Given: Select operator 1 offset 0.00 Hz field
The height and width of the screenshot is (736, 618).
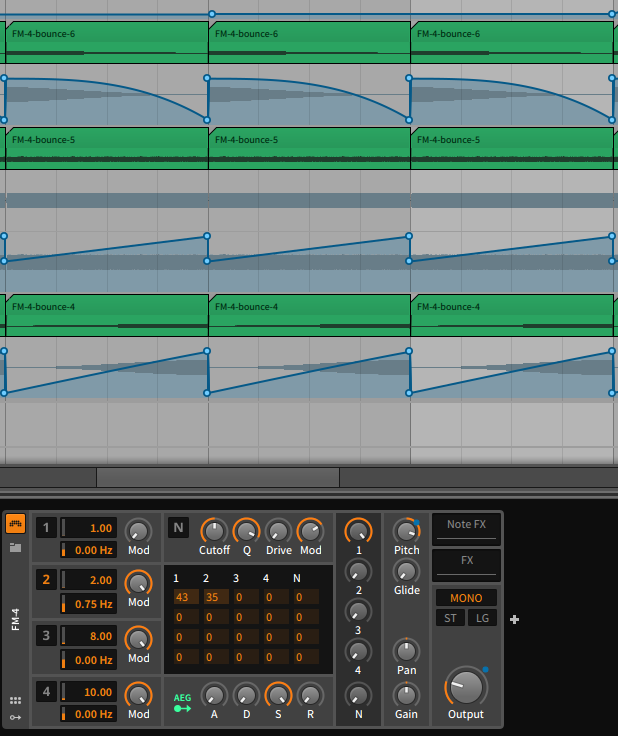Looking at the screenshot, I should (88, 550).
